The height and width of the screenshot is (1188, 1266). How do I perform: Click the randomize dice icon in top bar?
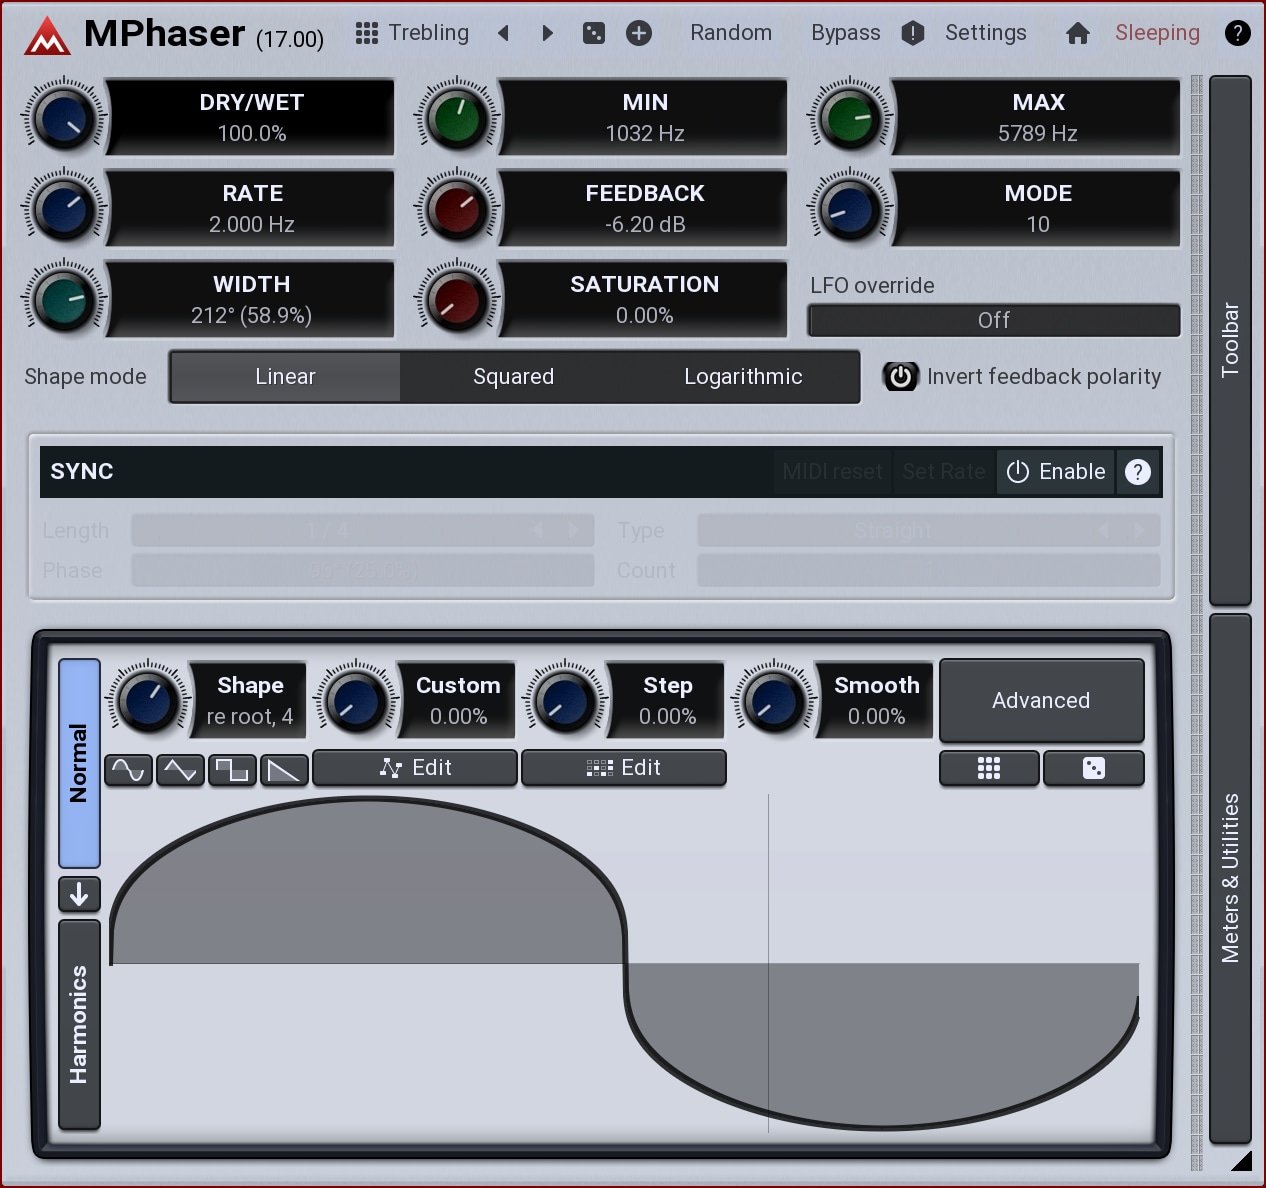click(x=594, y=33)
